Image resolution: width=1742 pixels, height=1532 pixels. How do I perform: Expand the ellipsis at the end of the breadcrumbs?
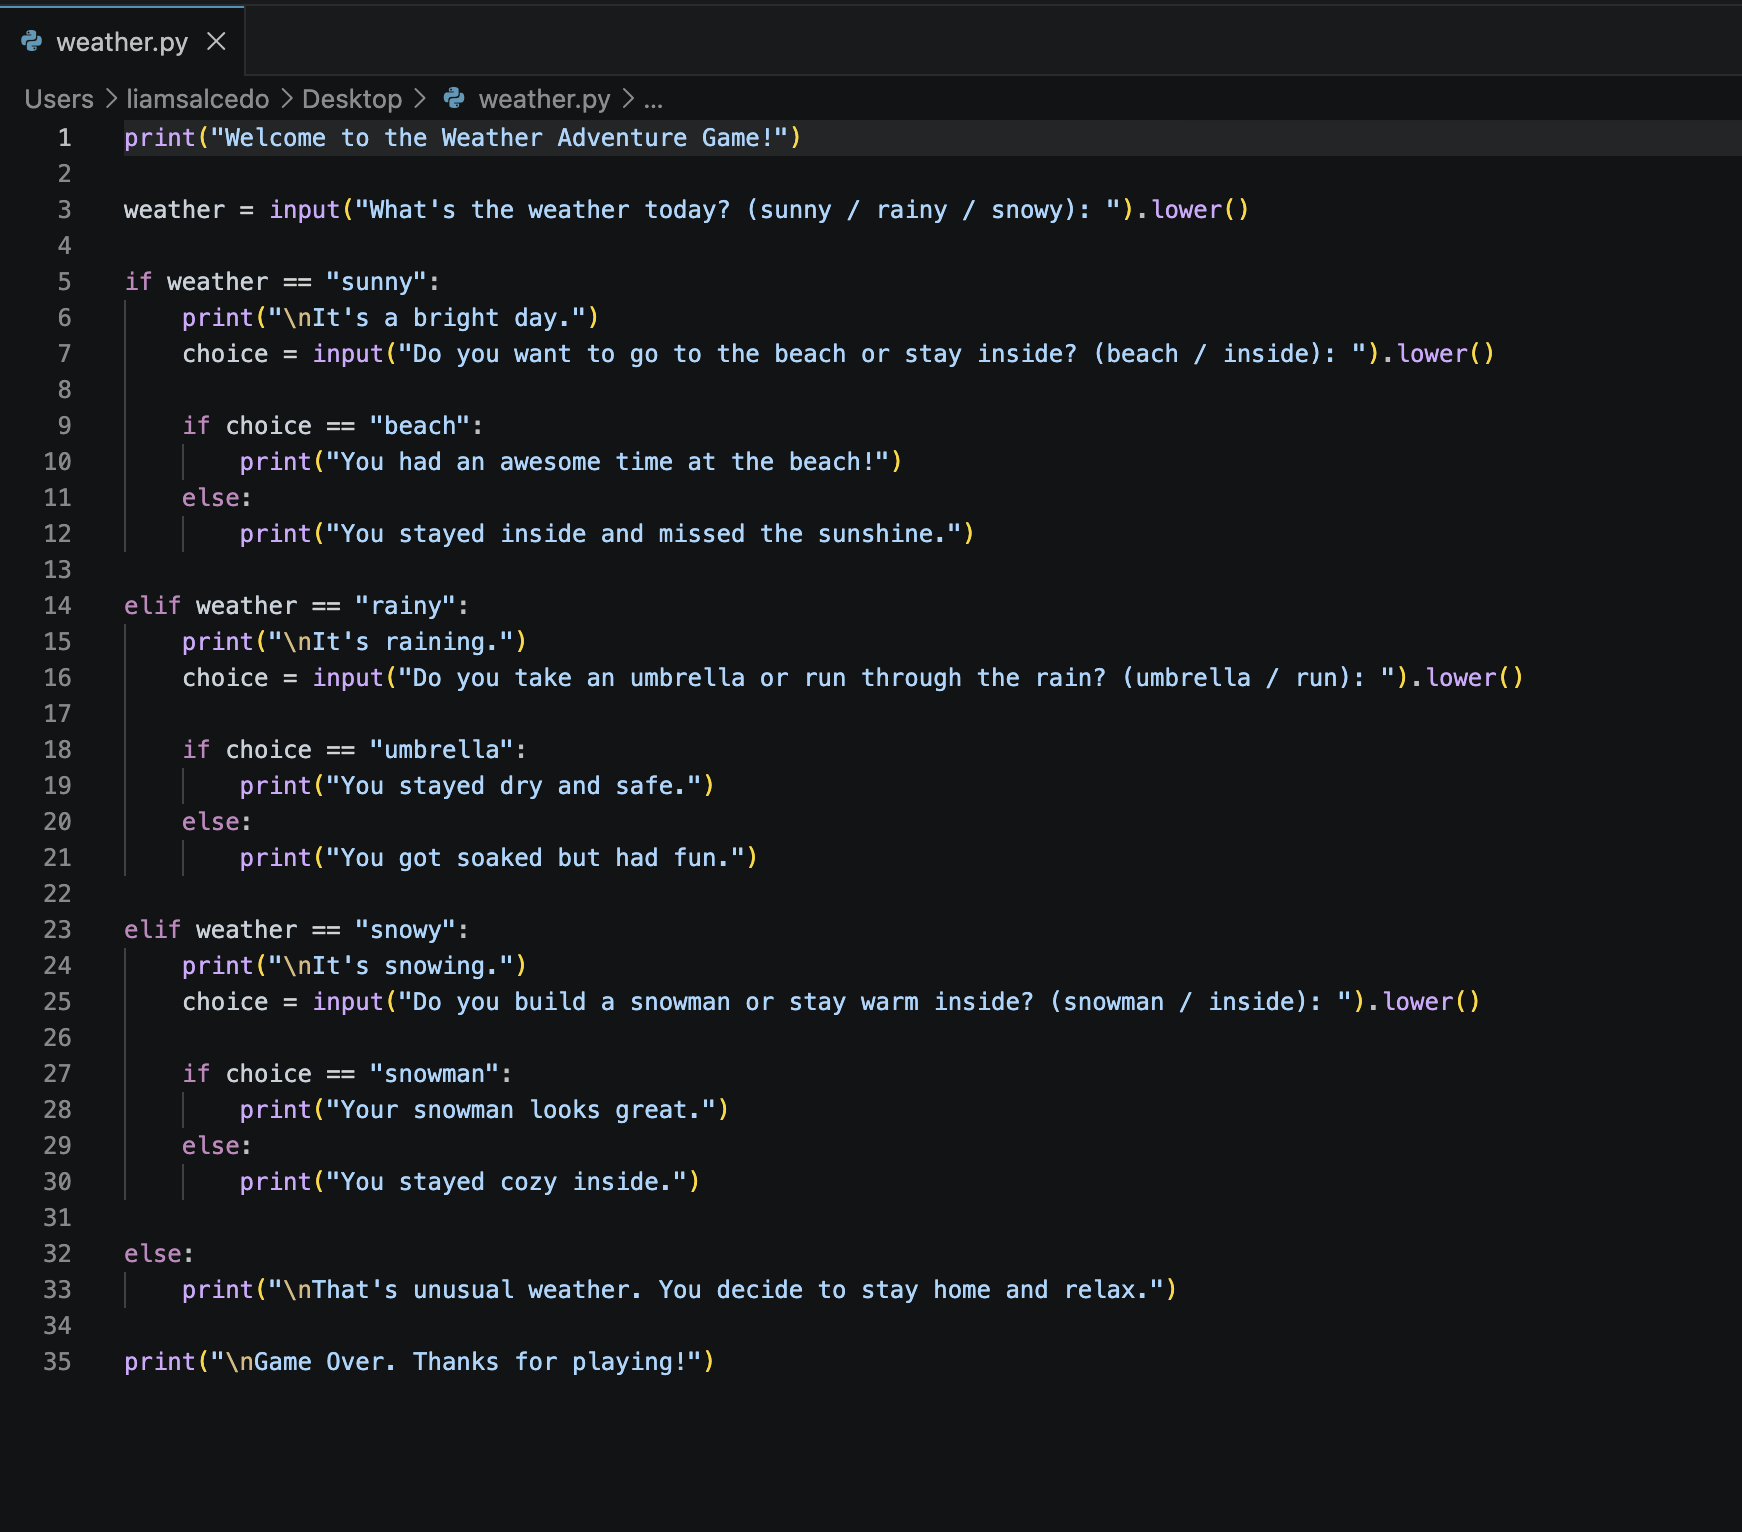[x=653, y=98]
